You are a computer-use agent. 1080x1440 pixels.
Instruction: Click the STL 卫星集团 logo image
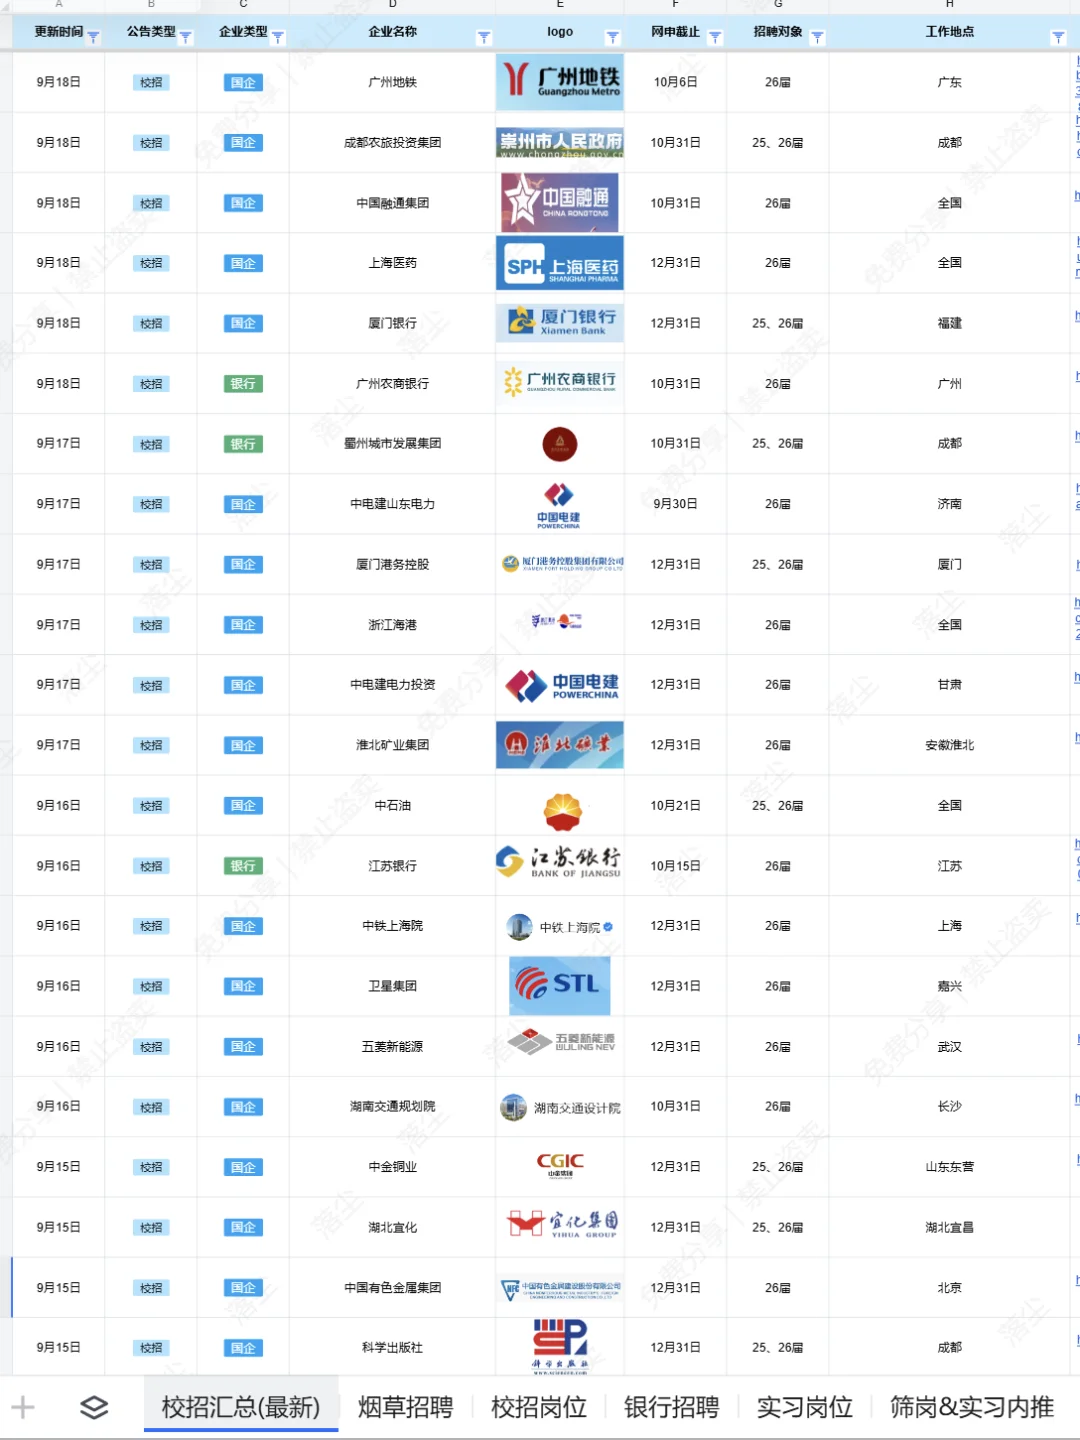tap(560, 985)
